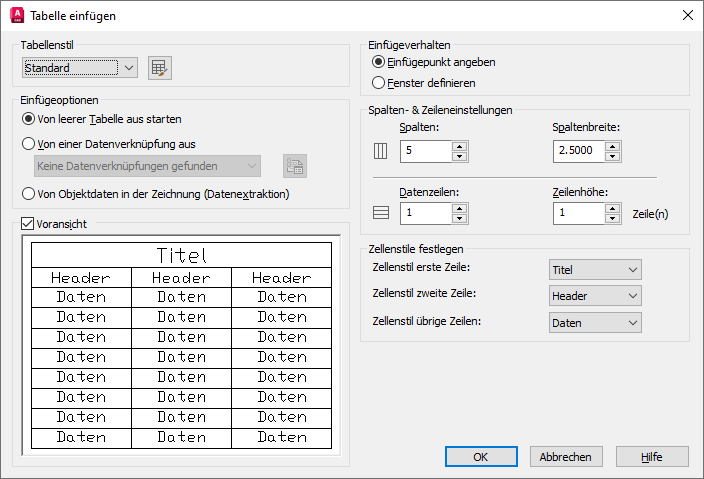Increase the Datenzeilen row count

[x=459, y=207]
